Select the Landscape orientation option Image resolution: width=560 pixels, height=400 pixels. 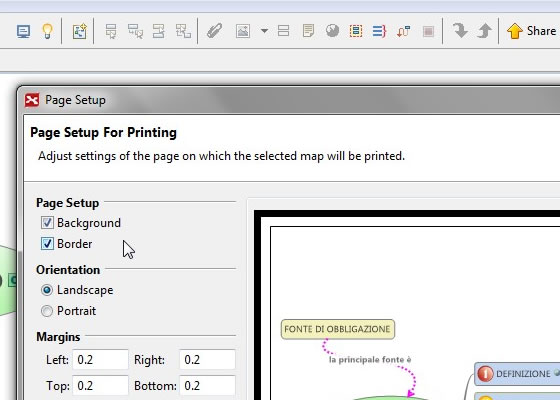[47, 290]
